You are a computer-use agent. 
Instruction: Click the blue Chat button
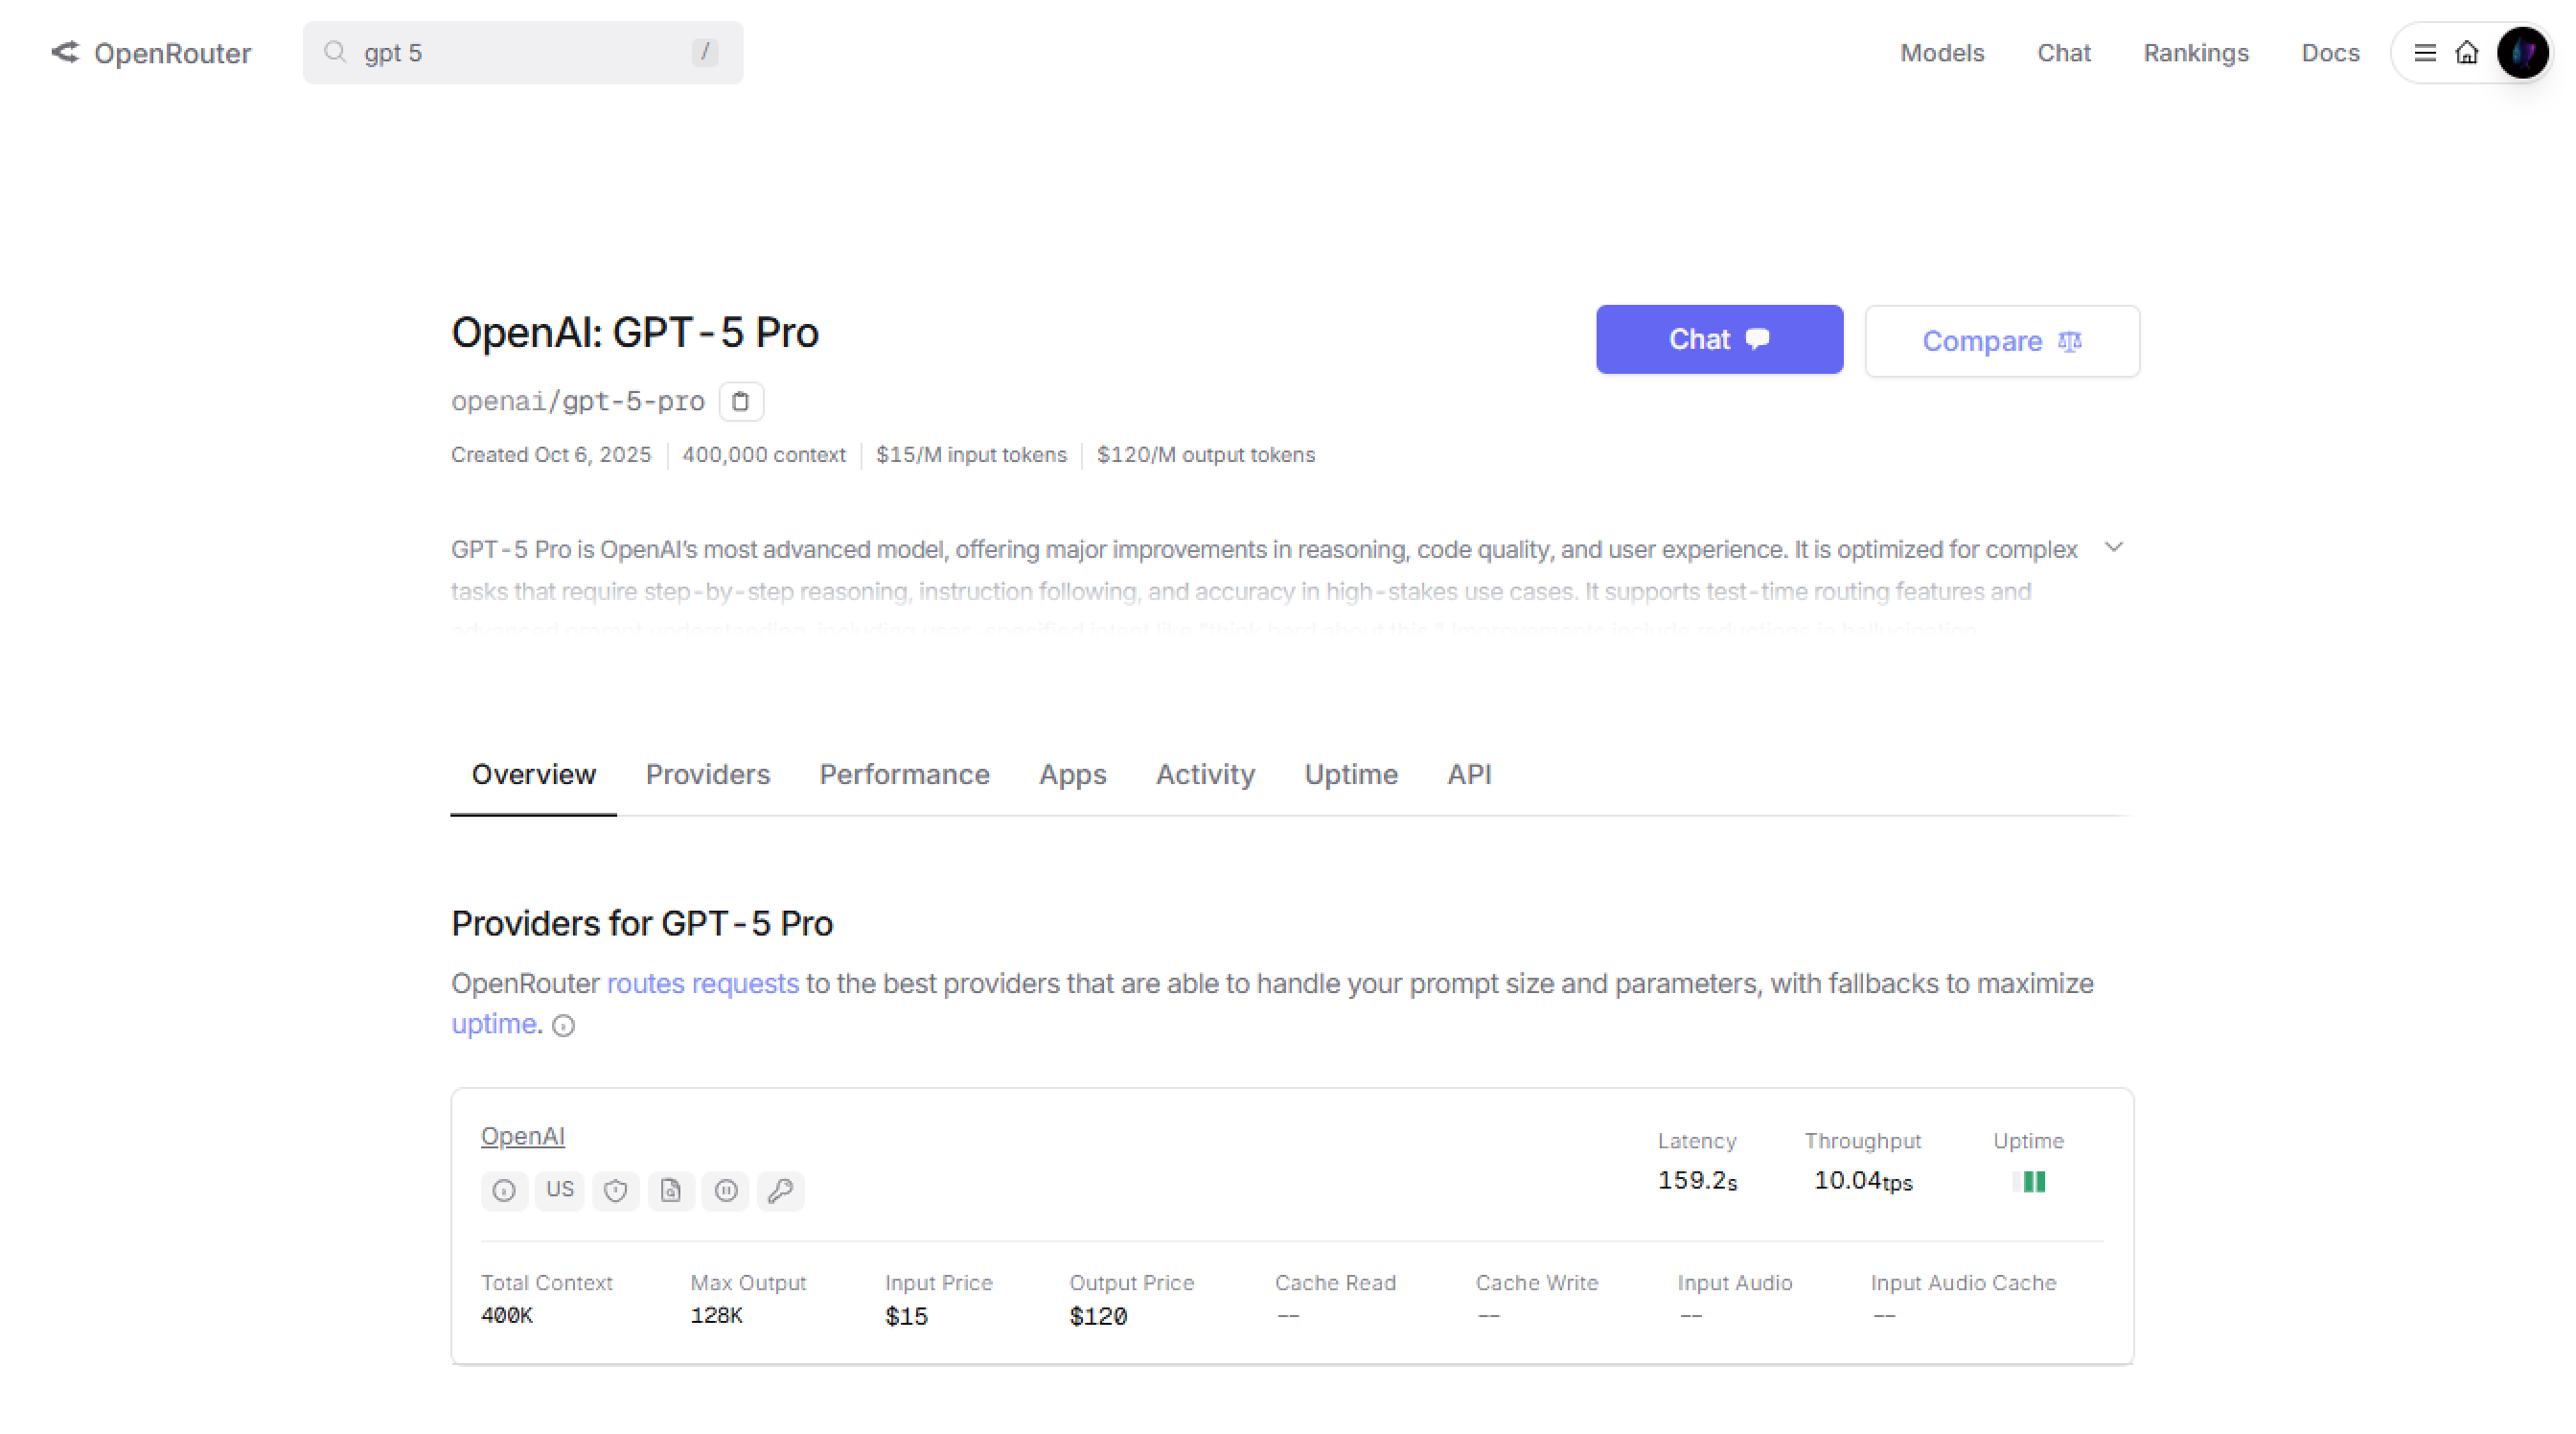[1718, 340]
